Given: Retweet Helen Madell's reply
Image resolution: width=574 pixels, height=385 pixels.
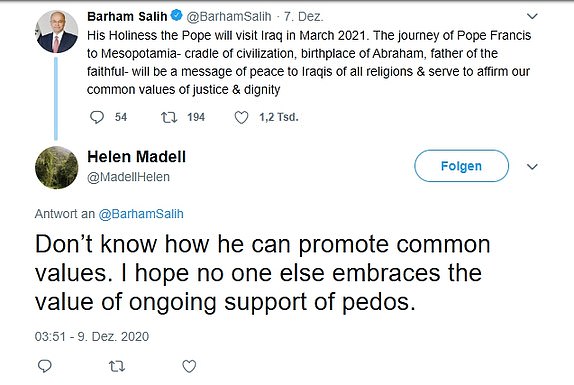Looking at the screenshot, I should pyautogui.click(x=117, y=366).
